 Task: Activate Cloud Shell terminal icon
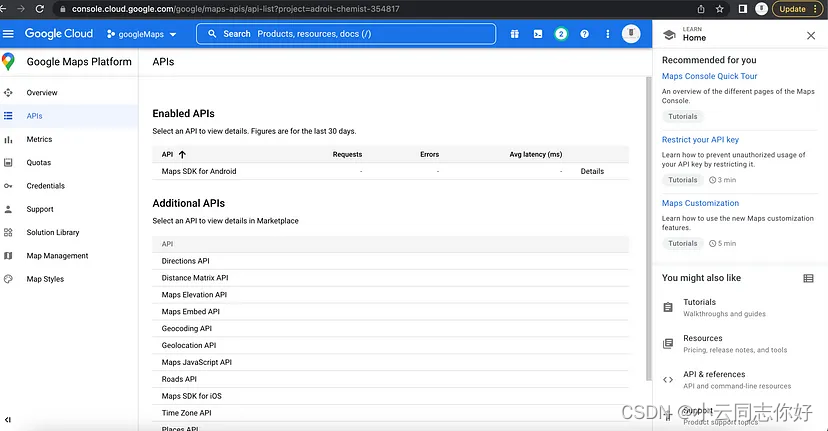pos(538,34)
